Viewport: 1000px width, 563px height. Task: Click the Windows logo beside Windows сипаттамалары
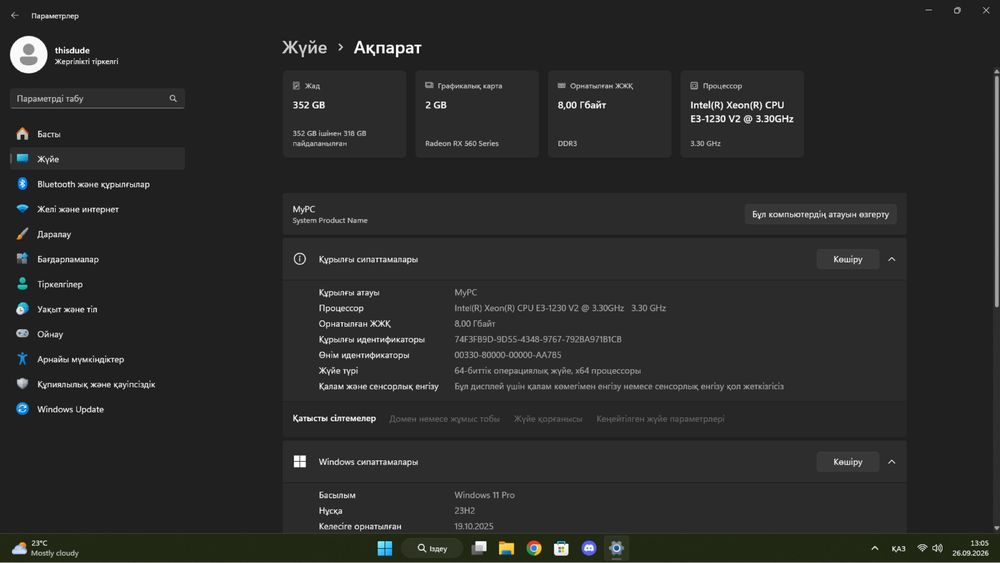(300, 462)
